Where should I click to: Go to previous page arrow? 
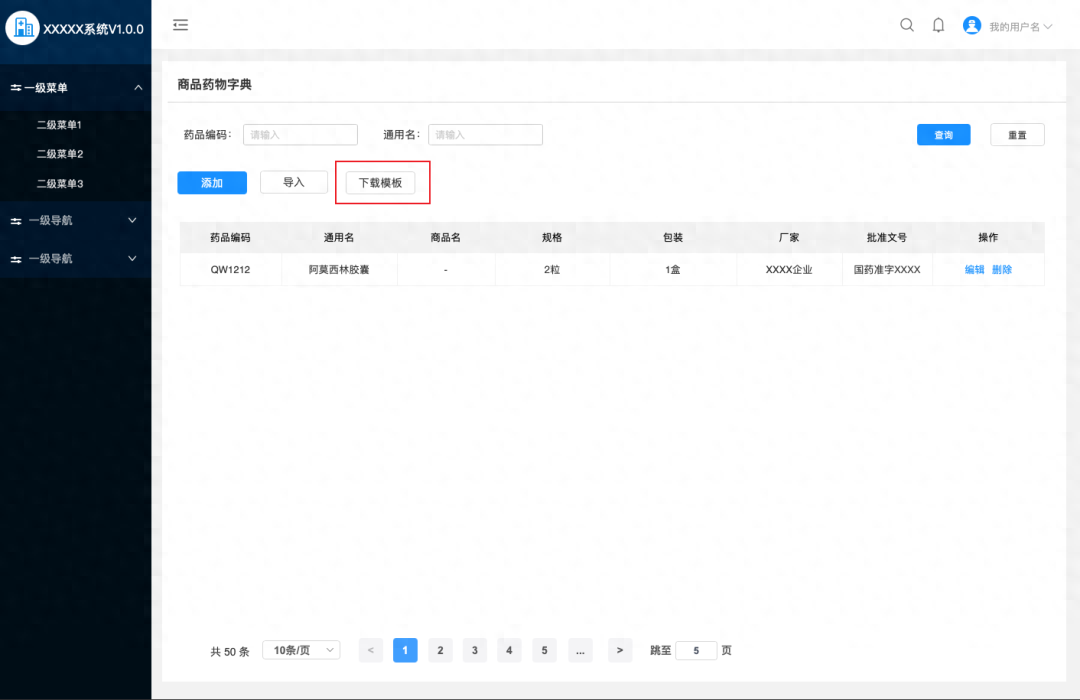[371, 650]
